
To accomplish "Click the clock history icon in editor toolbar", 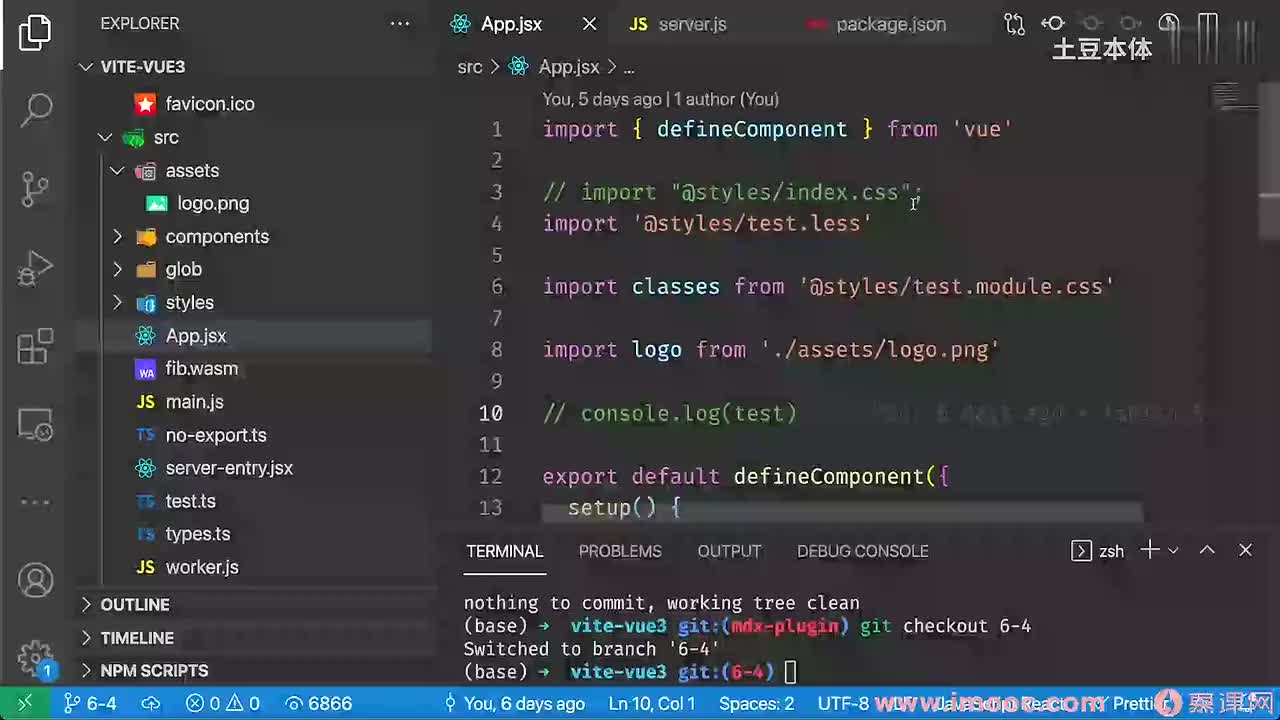I will tap(1168, 24).
